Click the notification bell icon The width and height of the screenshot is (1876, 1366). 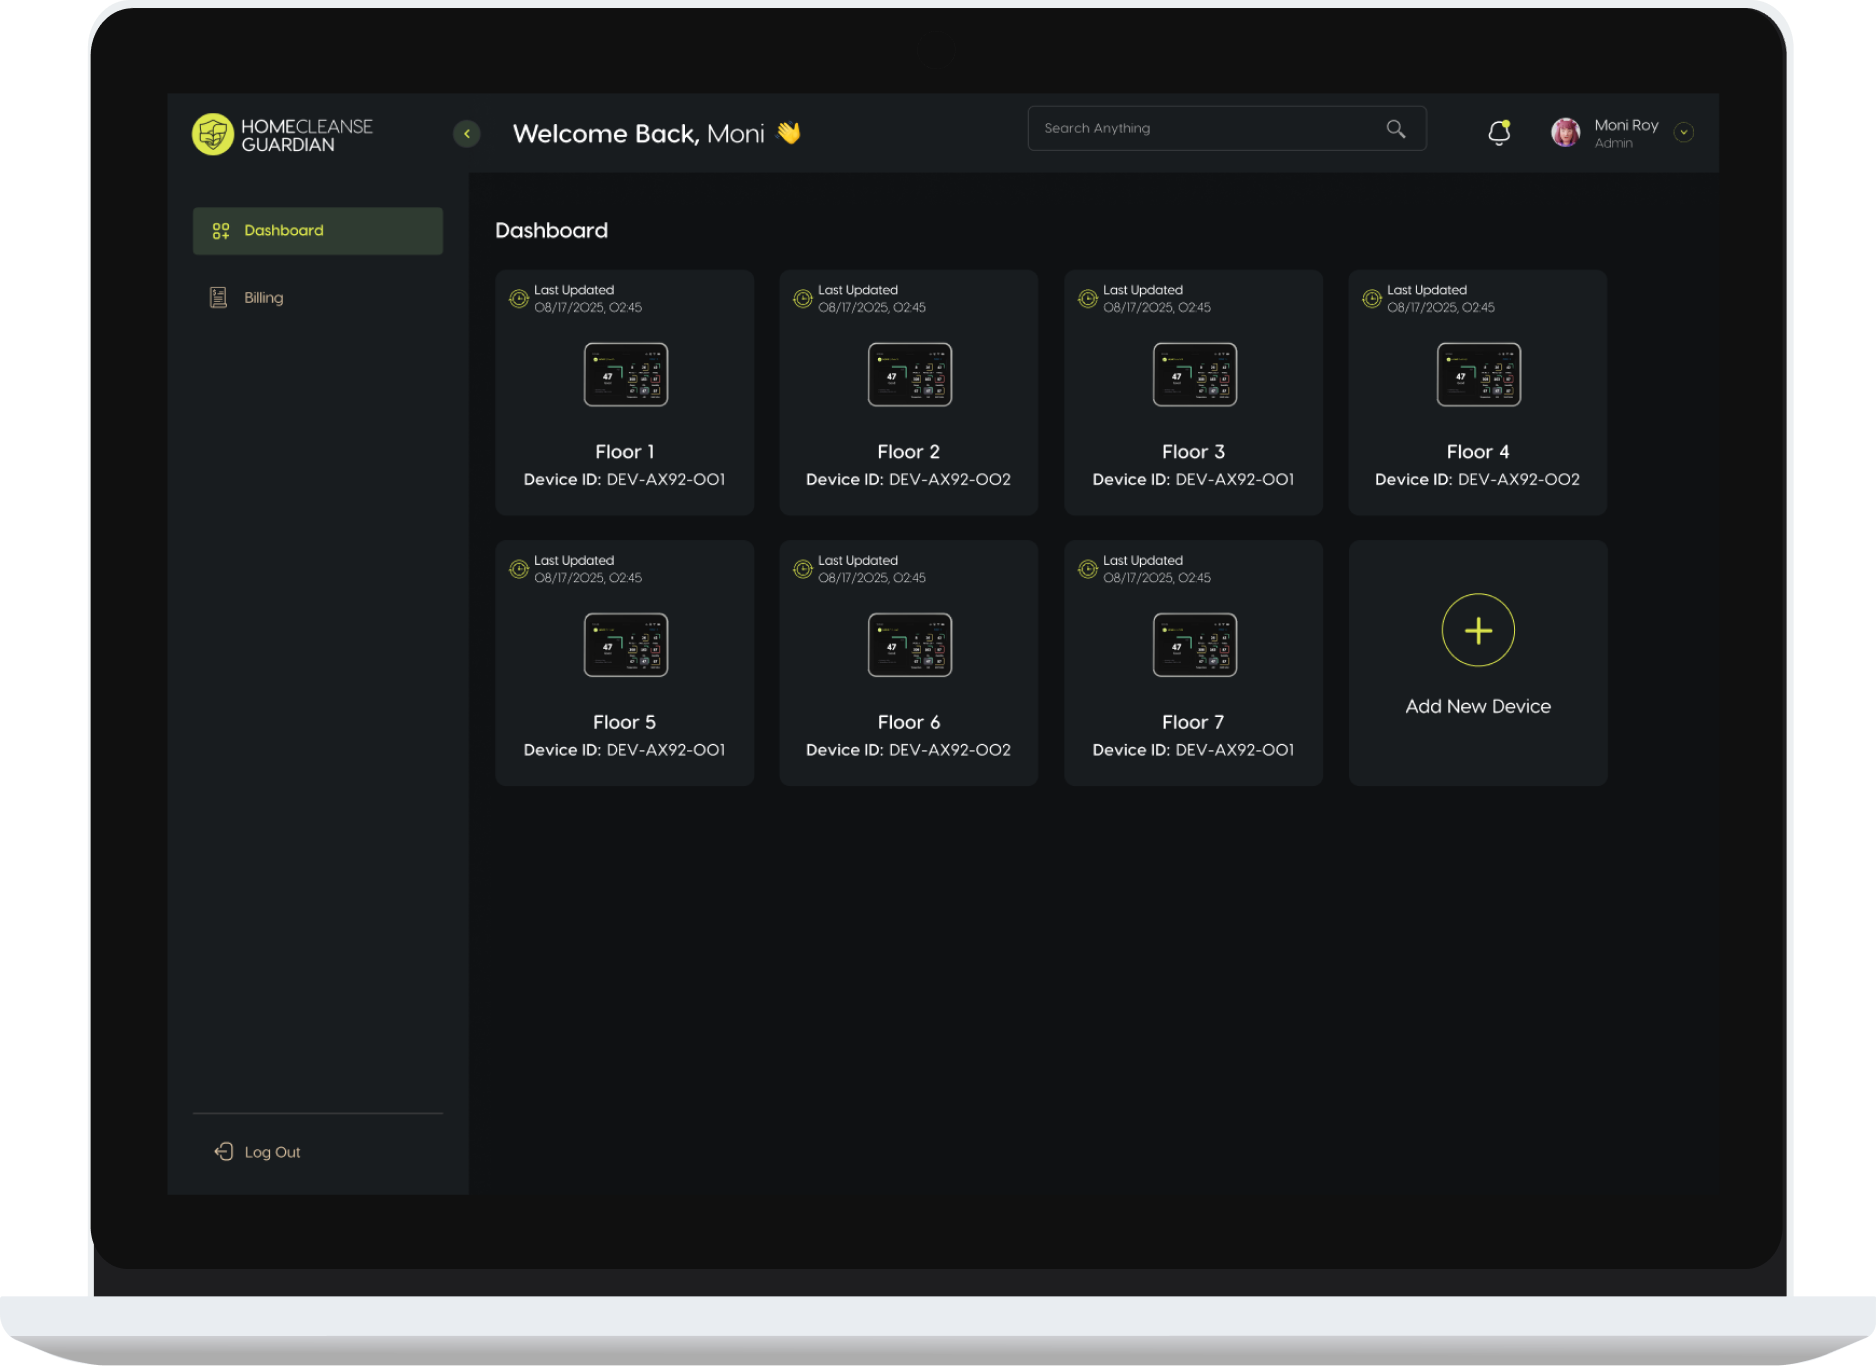point(1498,132)
